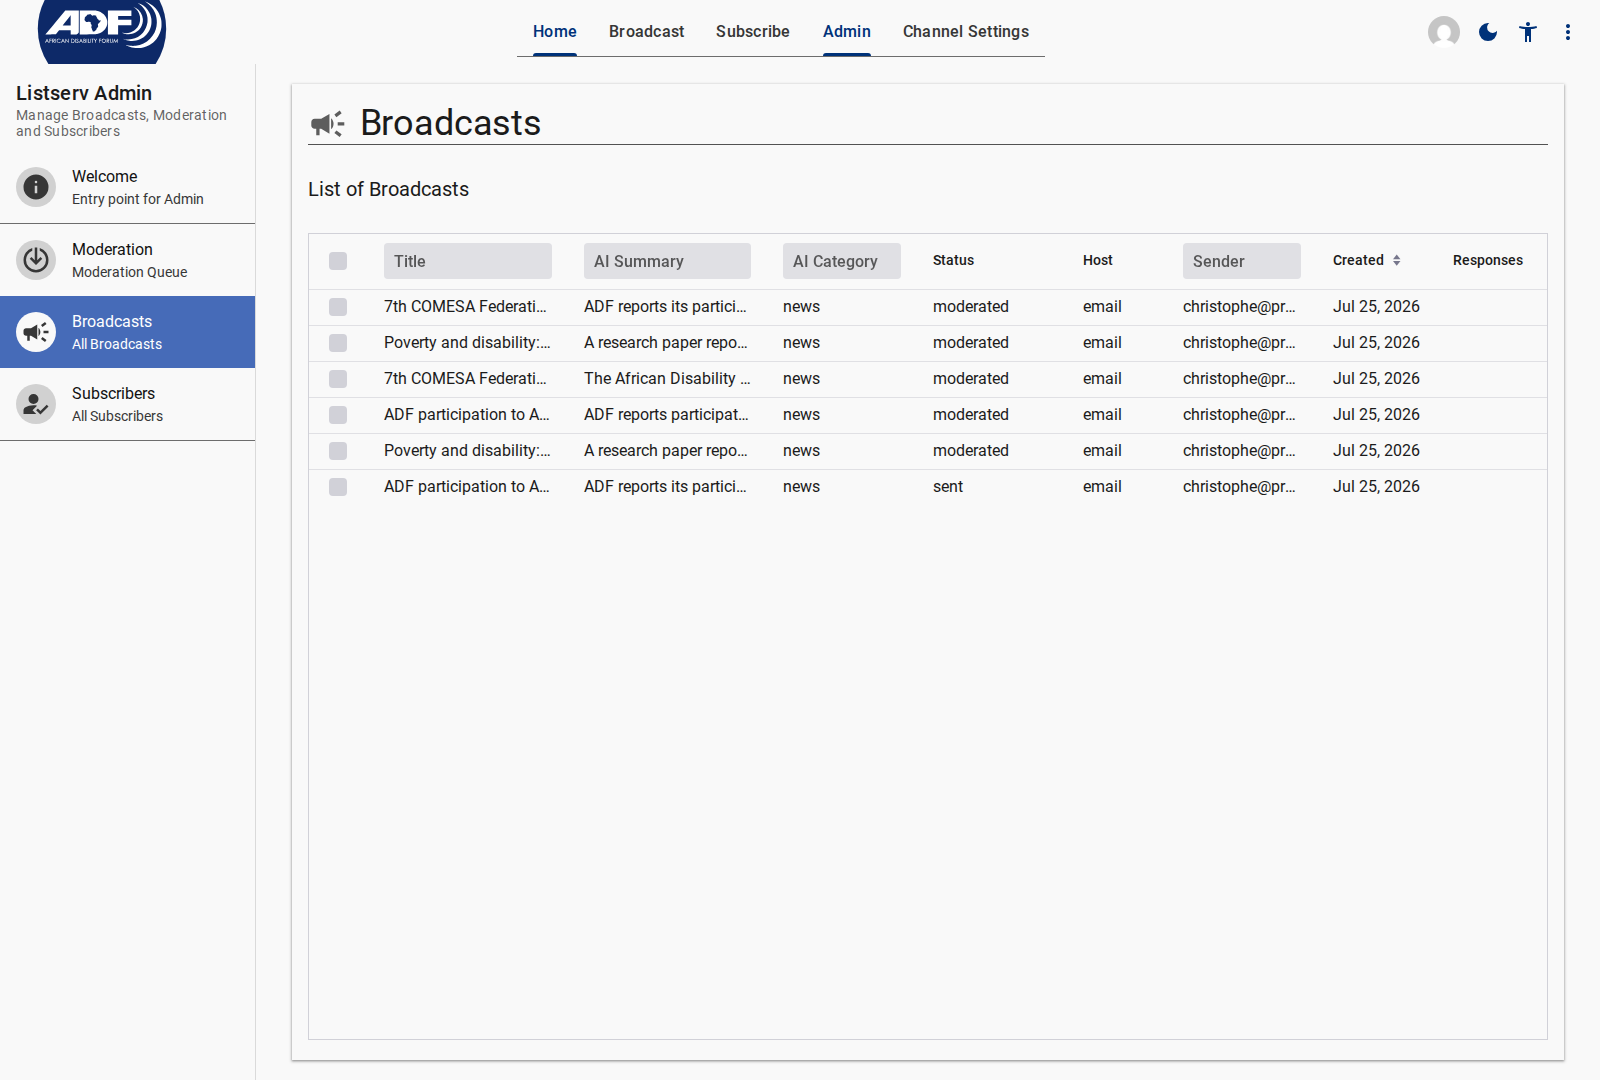This screenshot has height=1080, width=1600.
Task: Click the AI Category filter field
Action: 842,261
